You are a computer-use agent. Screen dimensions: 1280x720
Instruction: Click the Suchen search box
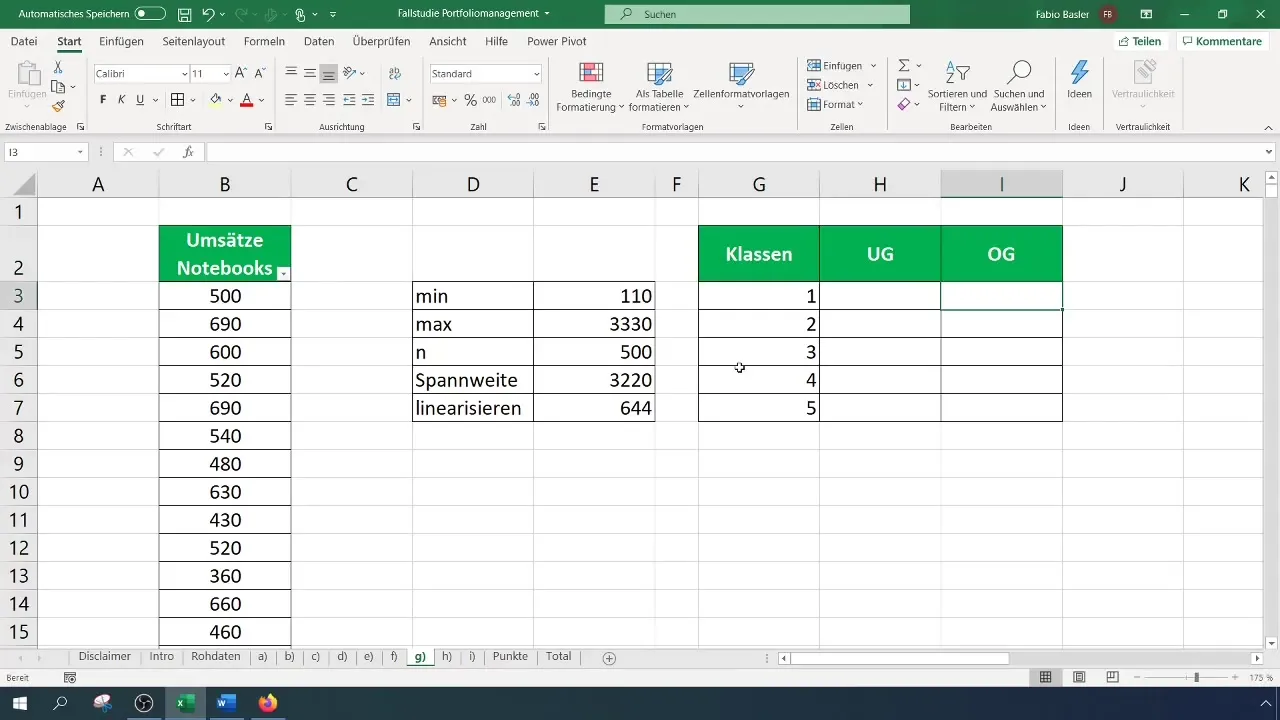click(x=757, y=14)
